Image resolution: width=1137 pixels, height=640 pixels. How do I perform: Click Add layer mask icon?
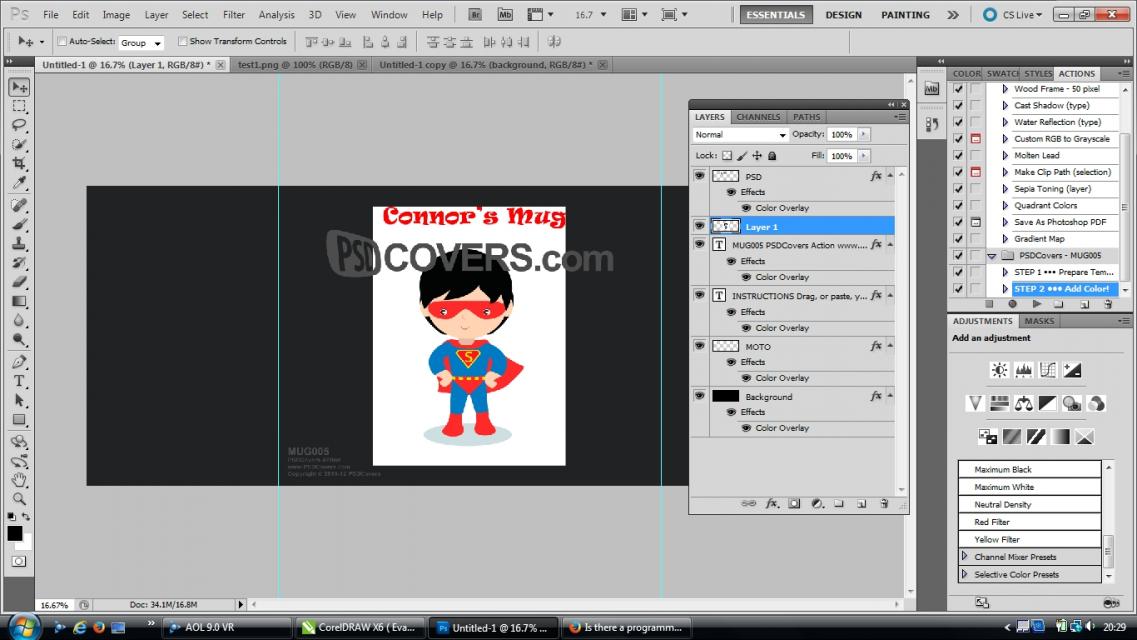coord(795,503)
